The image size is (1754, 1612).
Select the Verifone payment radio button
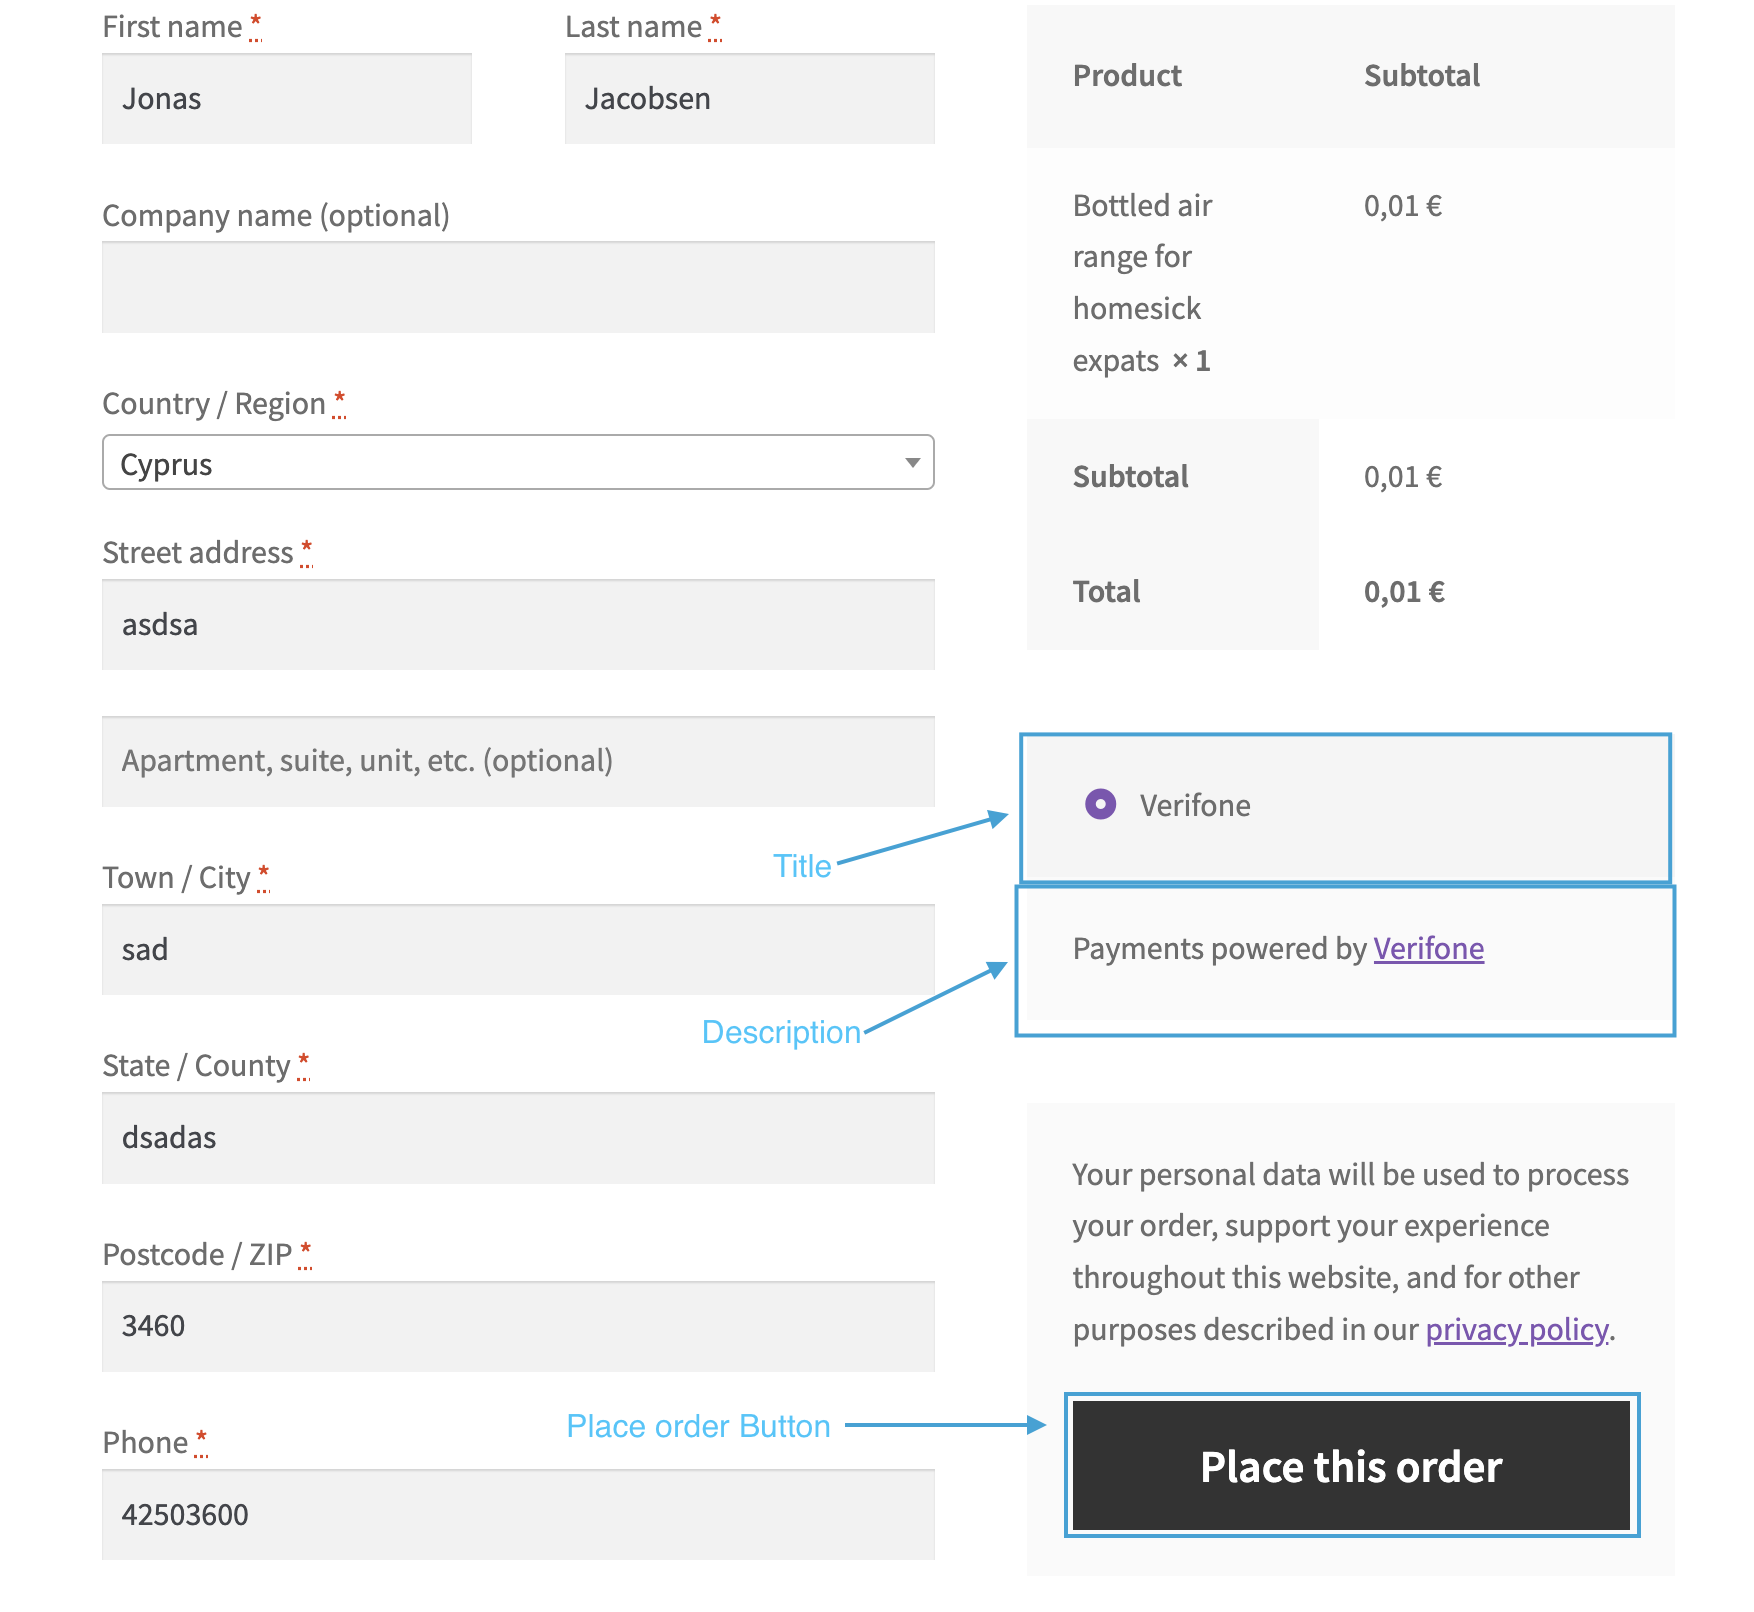(x=1100, y=804)
